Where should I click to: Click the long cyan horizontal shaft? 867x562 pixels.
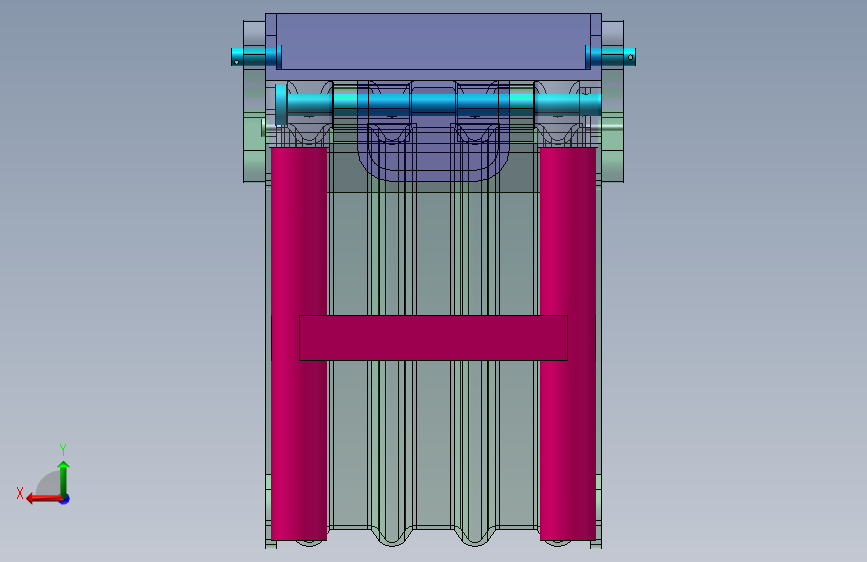point(438,104)
